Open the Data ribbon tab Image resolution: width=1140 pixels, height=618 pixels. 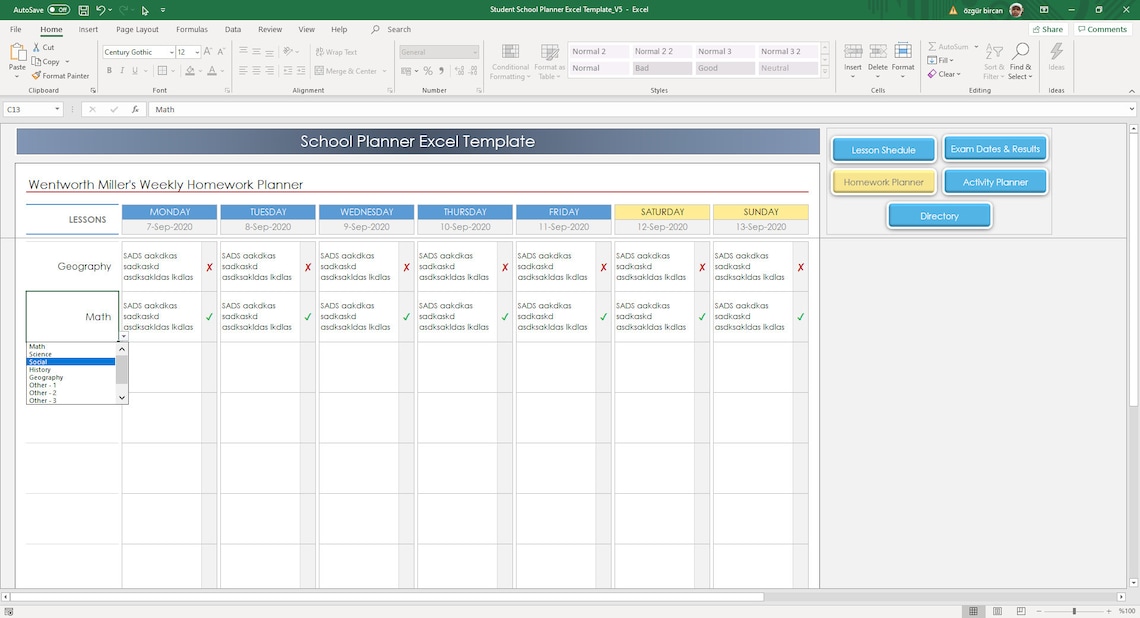[233, 29]
